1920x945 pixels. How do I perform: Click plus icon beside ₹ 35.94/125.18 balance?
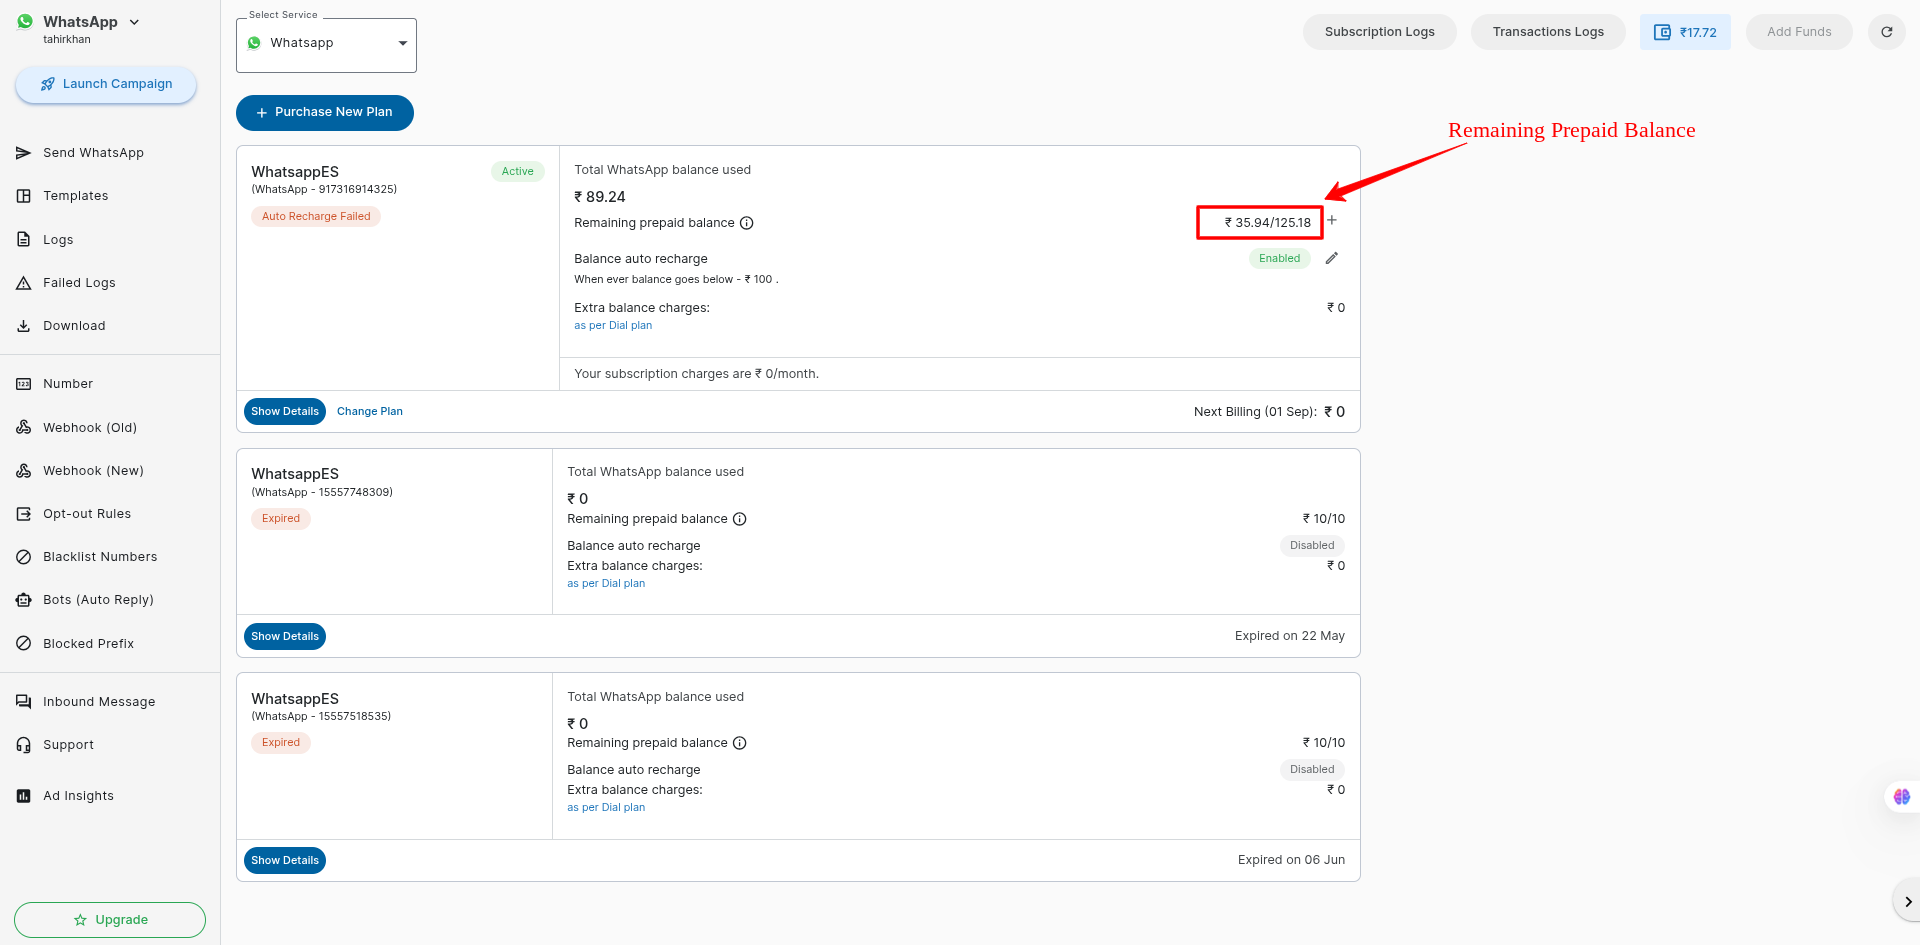point(1332,220)
